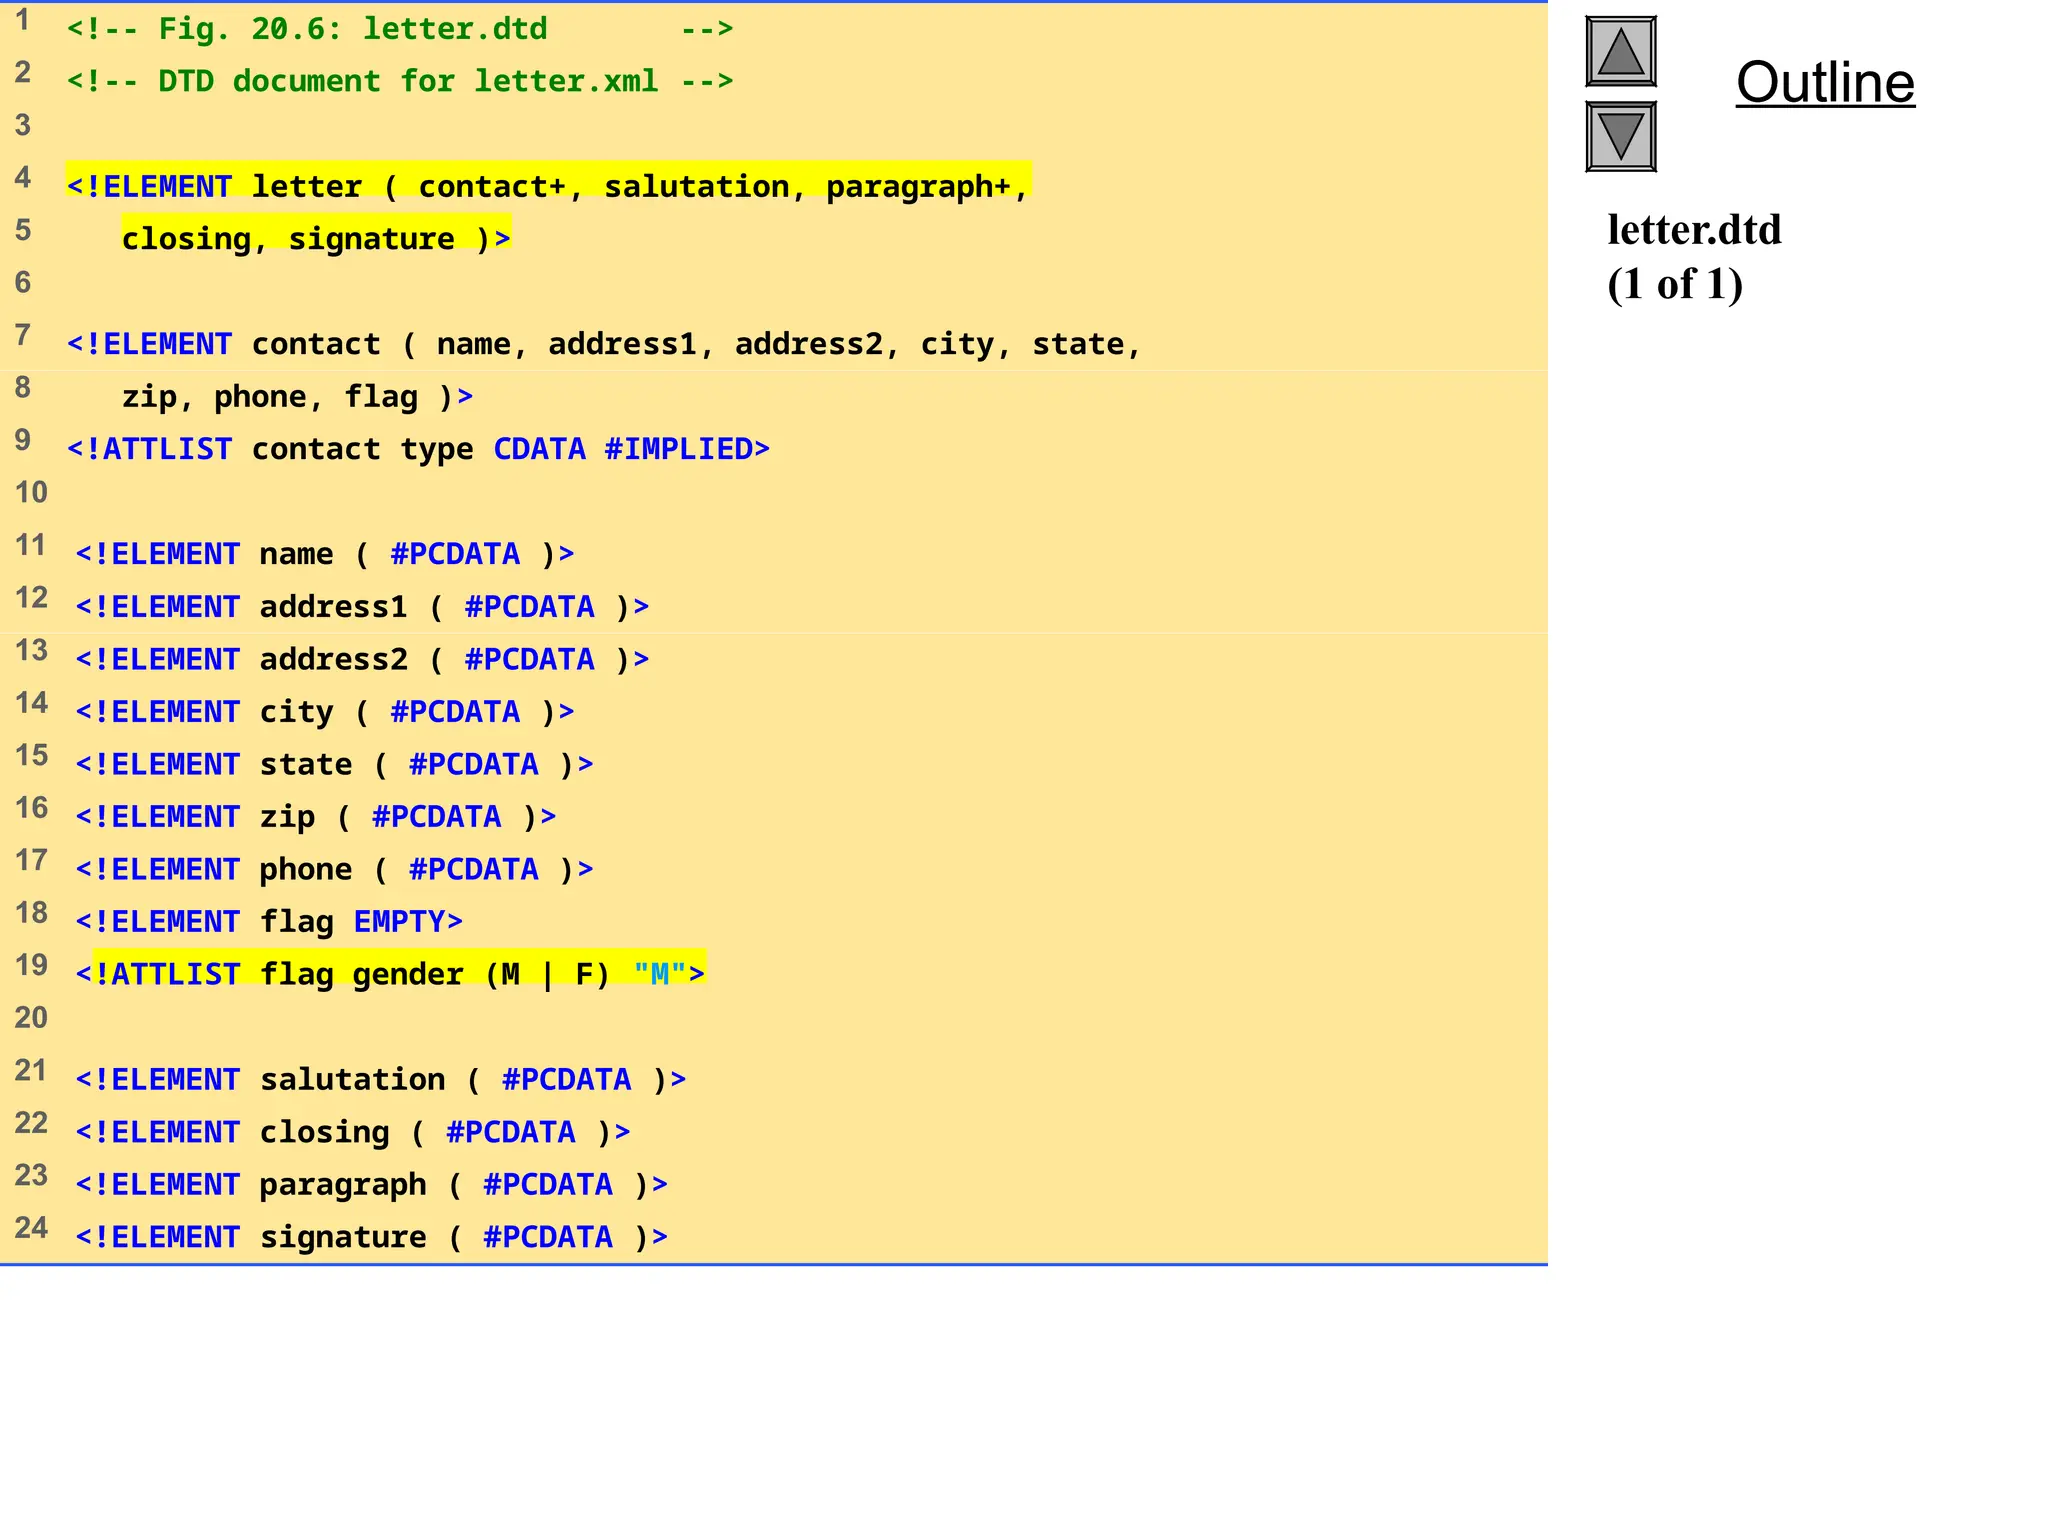Click ELEMENT closing declaration on line 22
The width and height of the screenshot is (2048, 1536).
353,1132
